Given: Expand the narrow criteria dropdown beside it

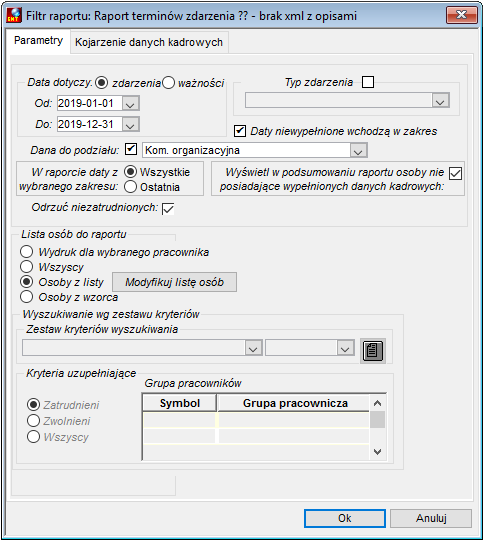Looking at the screenshot, I should 345,348.
